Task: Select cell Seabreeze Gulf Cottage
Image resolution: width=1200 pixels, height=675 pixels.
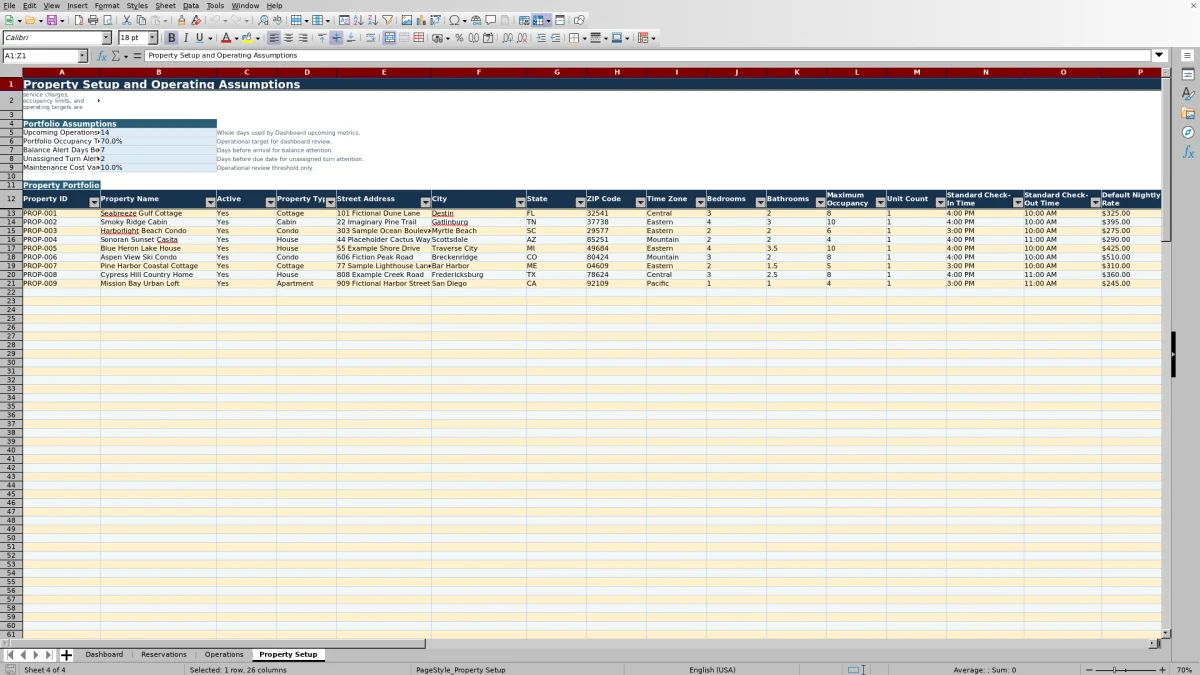Action: tap(158, 213)
